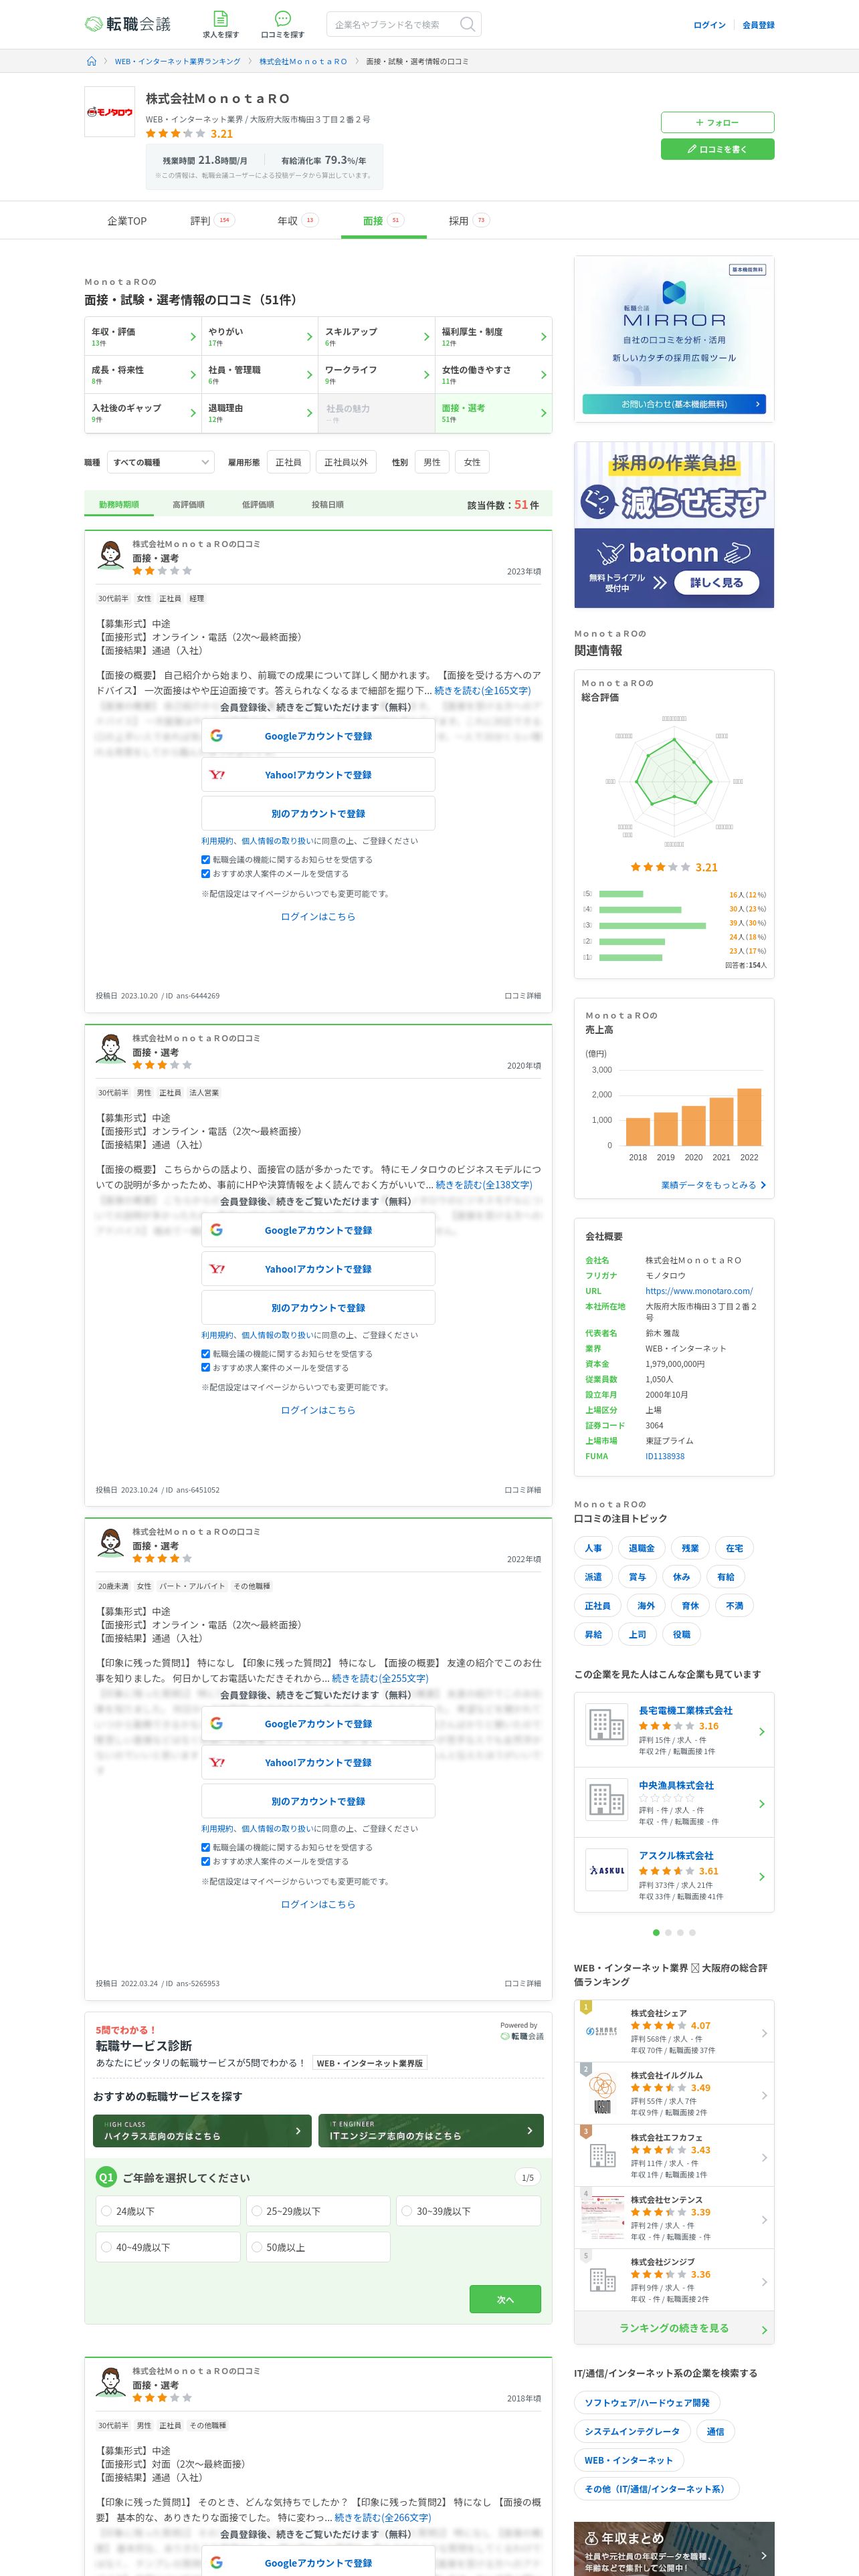The height and width of the screenshot is (2576, 859).
Task: Uncheck 転職会議の機能に関するお知らせ in second review
Action: [x=206, y=1354]
